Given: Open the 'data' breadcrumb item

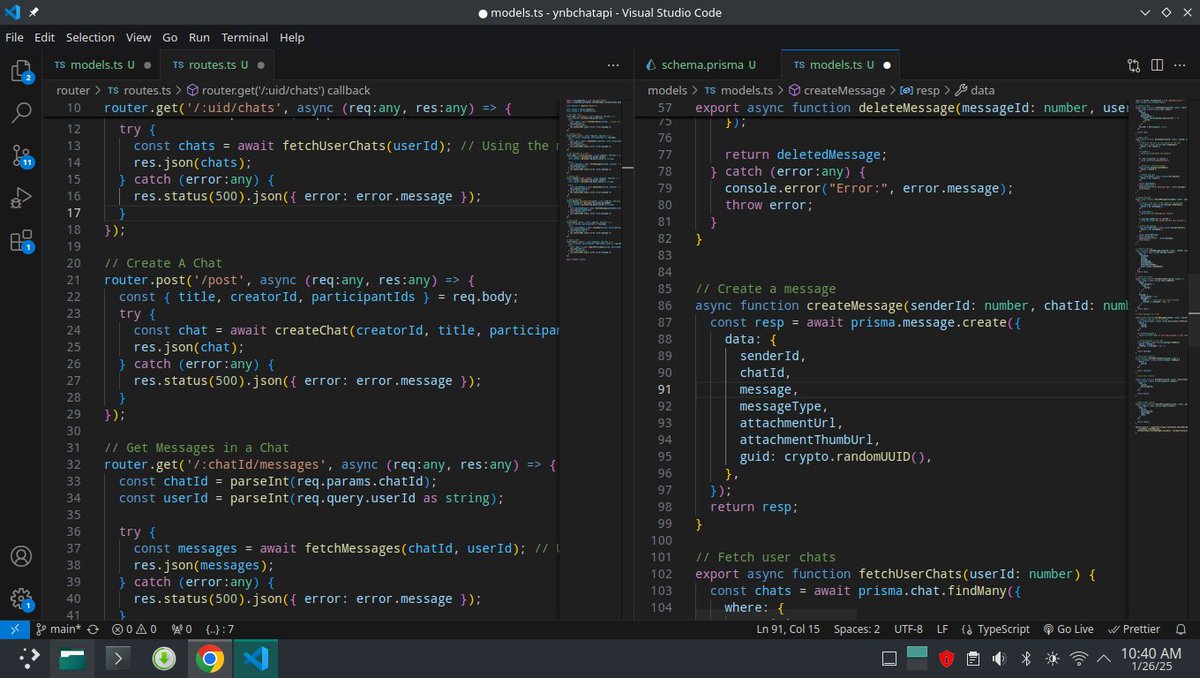Looking at the screenshot, I should pyautogui.click(x=974, y=90).
